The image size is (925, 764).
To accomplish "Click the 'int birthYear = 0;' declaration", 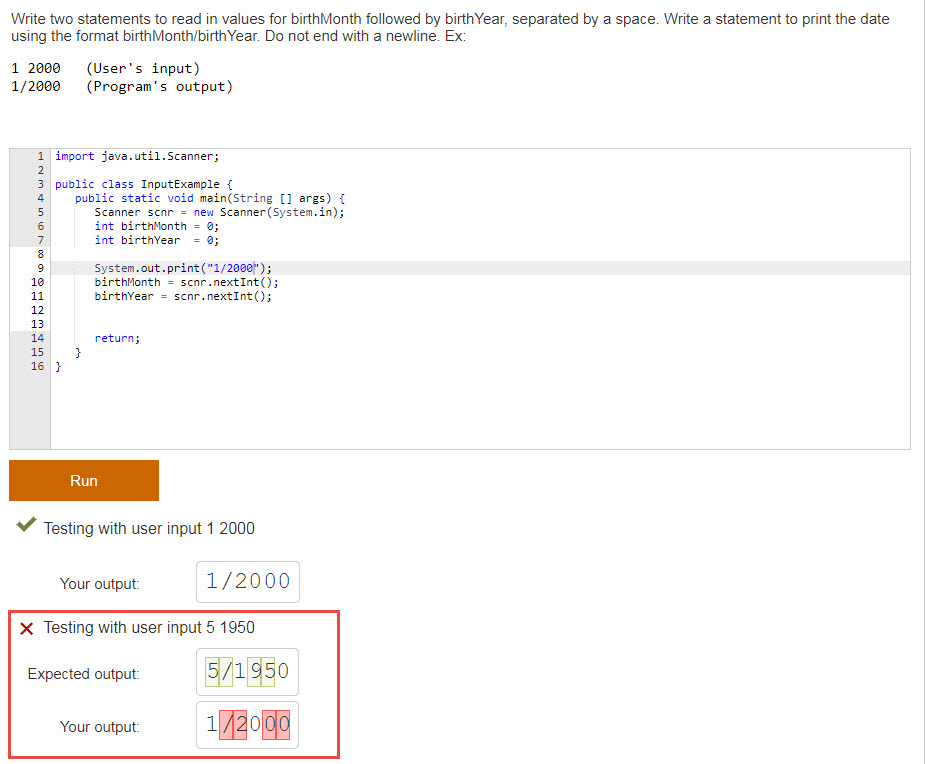I will pos(156,240).
